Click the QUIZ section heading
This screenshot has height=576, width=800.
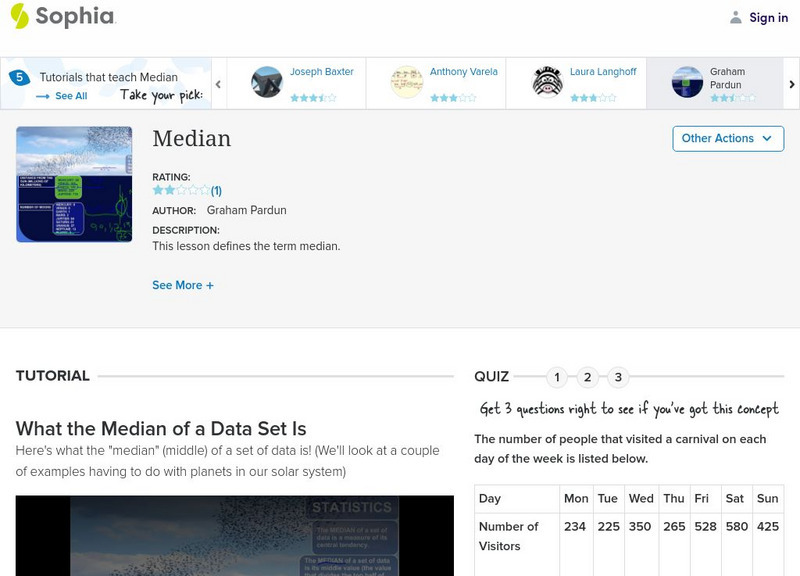pyautogui.click(x=491, y=377)
